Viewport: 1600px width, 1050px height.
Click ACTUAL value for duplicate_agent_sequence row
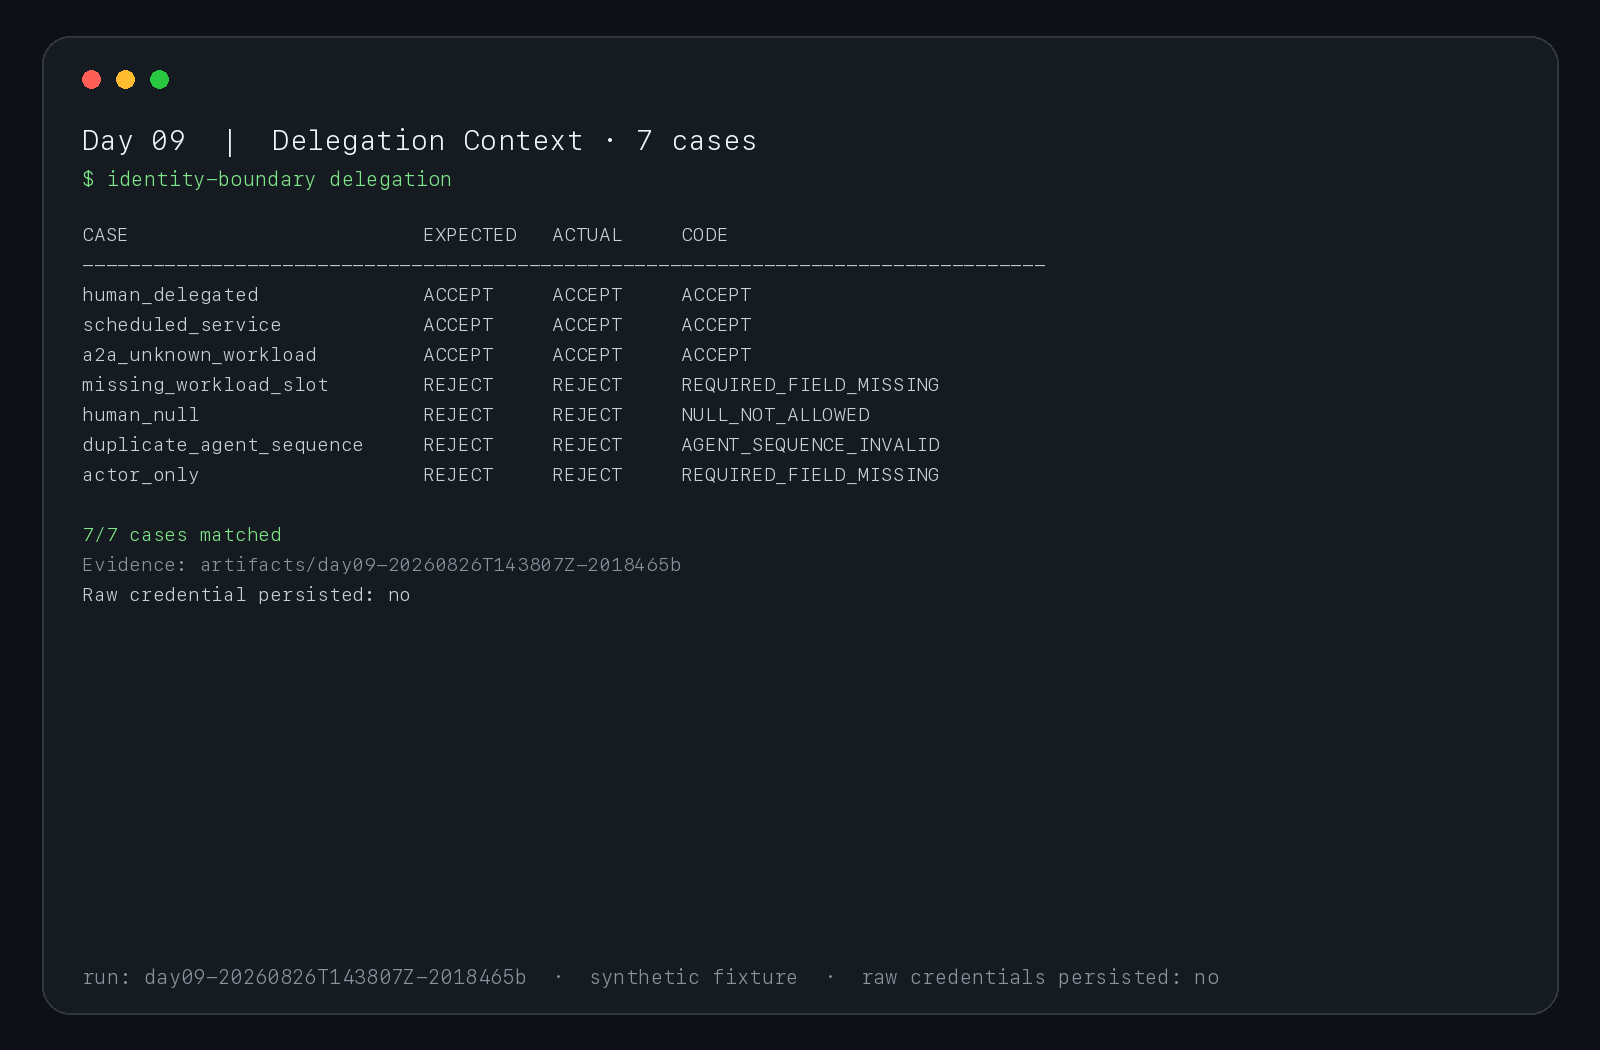coord(587,445)
